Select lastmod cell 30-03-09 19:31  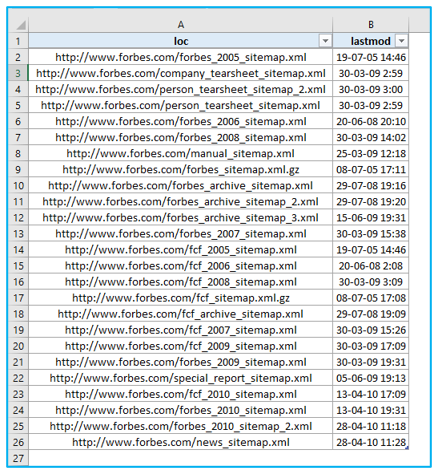tap(371, 362)
